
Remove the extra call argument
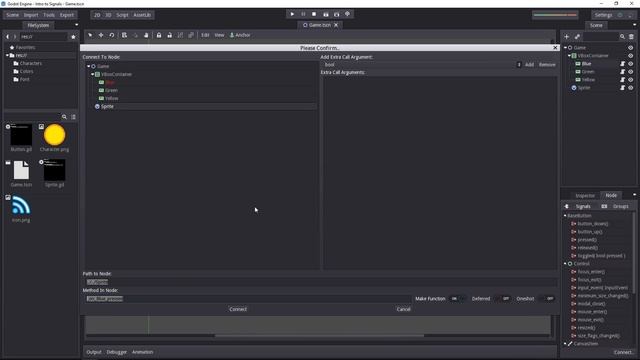(x=547, y=64)
